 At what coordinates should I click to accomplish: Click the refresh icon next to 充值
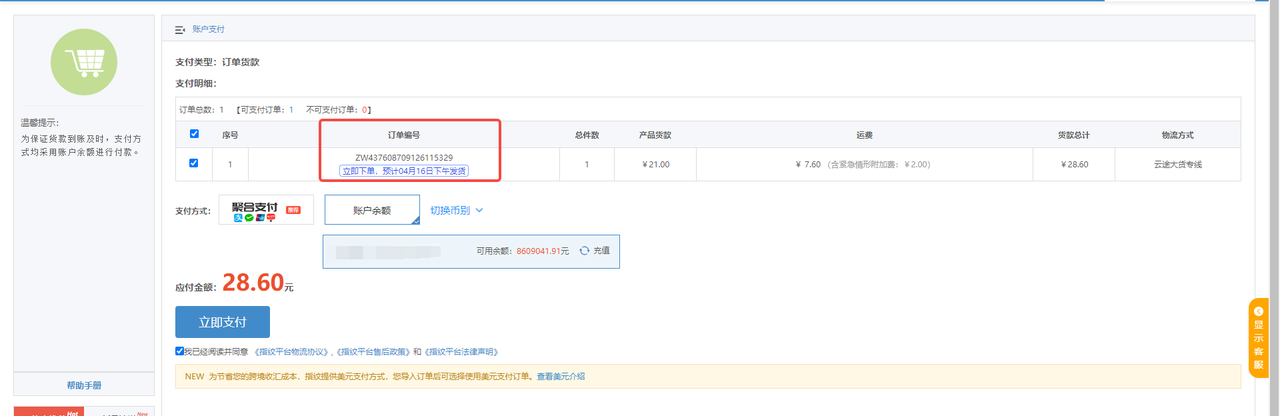pos(584,251)
